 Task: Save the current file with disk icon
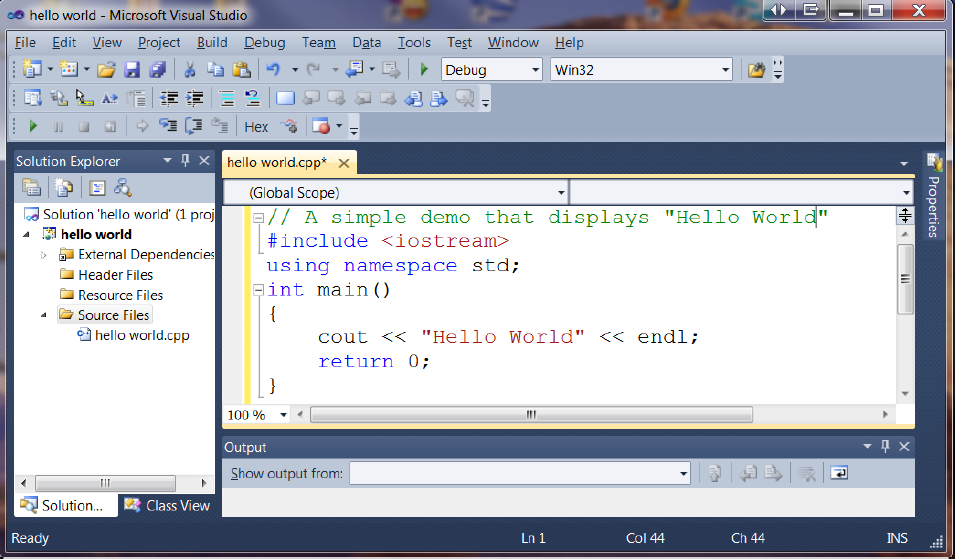[132, 70]
